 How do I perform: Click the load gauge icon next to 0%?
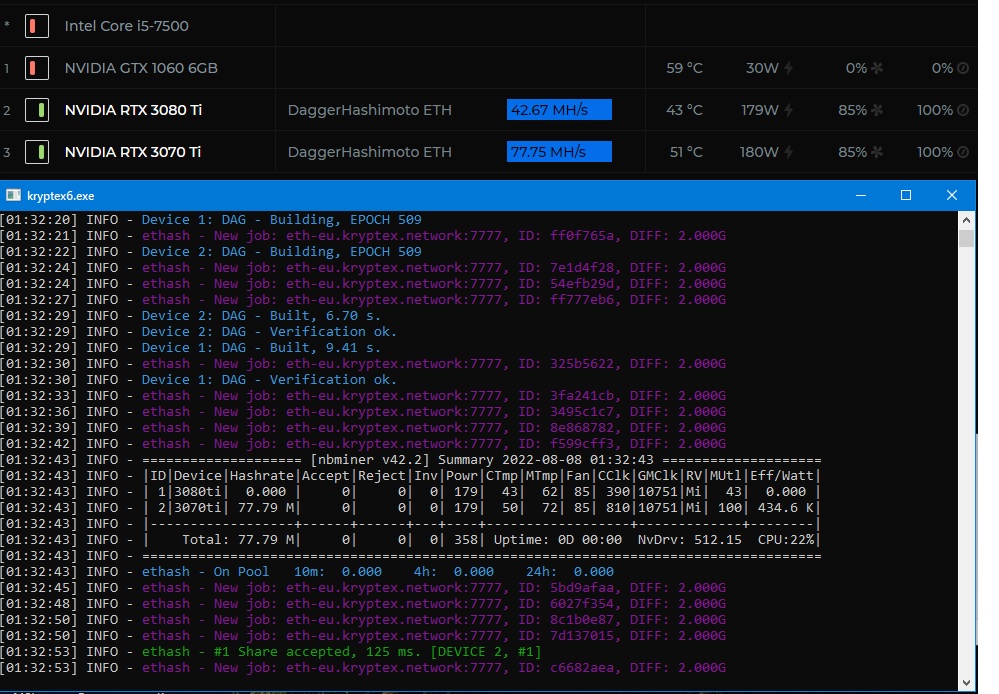coord(963,68)
